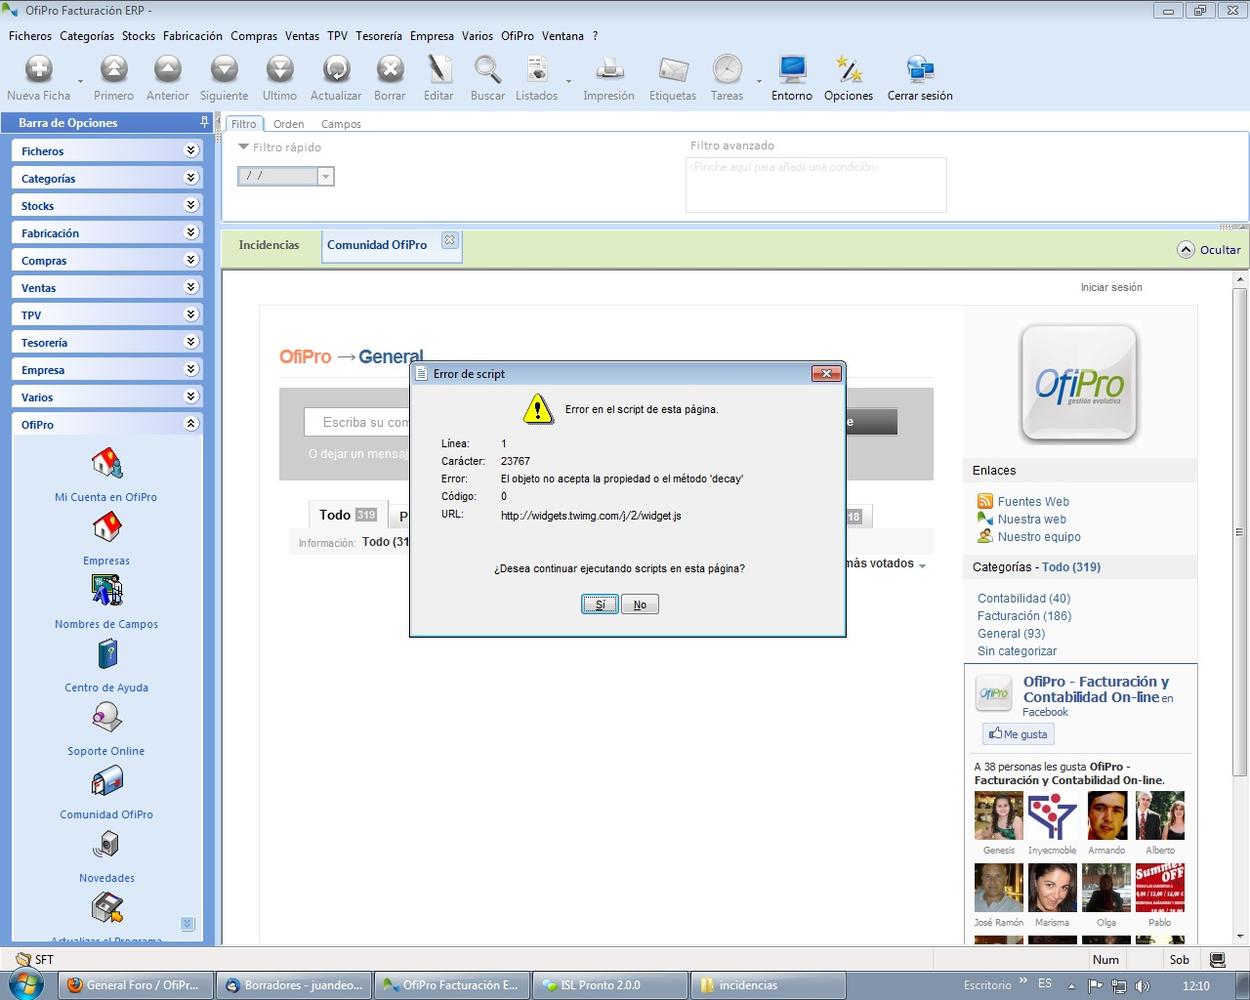Click the Borrar delete icon
The height and width of the screenshot is (1000, 1250).
coord(390,69)
